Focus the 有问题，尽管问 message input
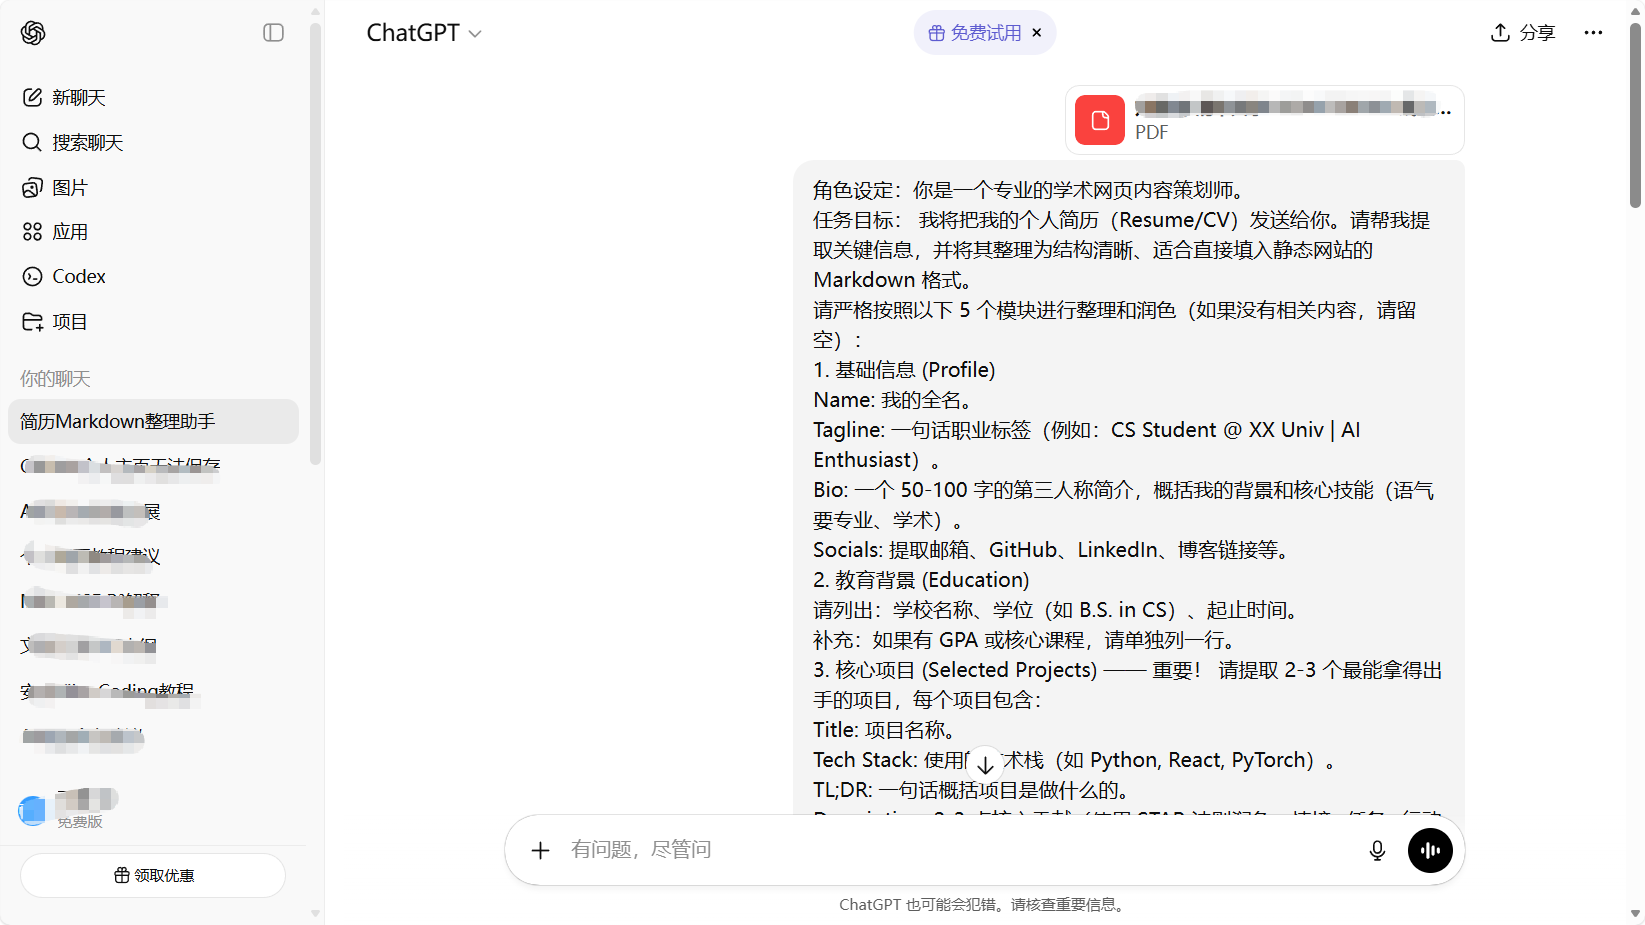The height and width of the screenshot is (925, 1645). tap(950, 850)
